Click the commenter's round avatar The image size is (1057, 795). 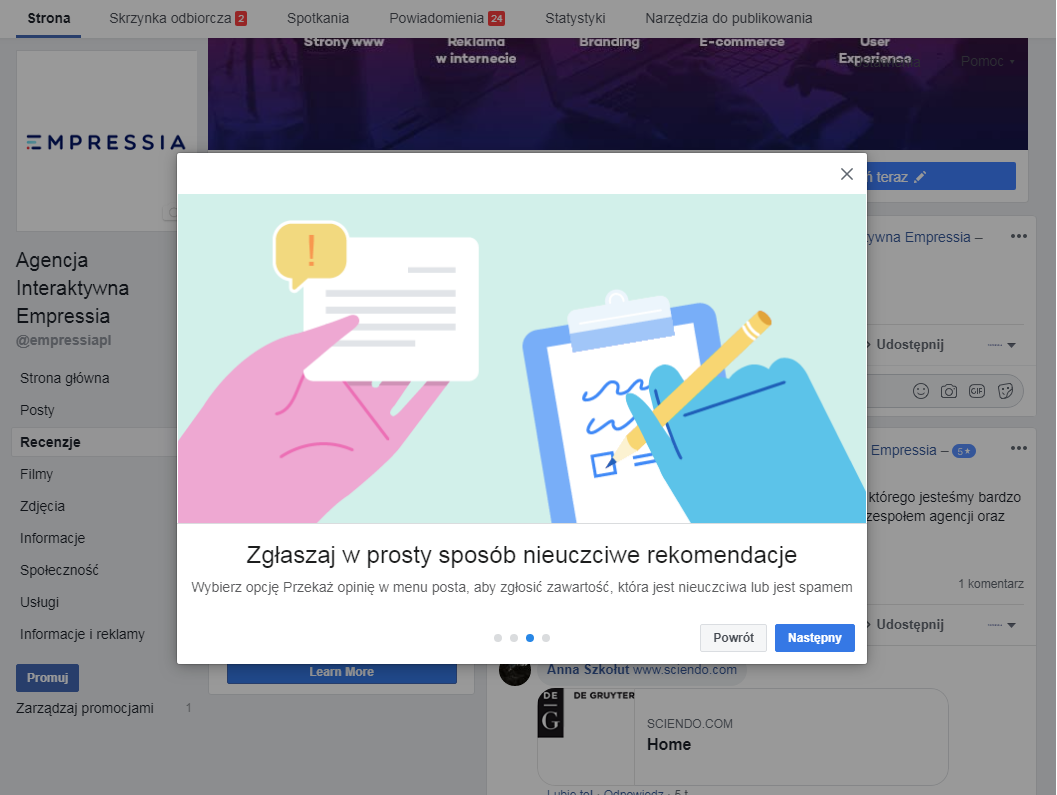click(x=515, y=673)
